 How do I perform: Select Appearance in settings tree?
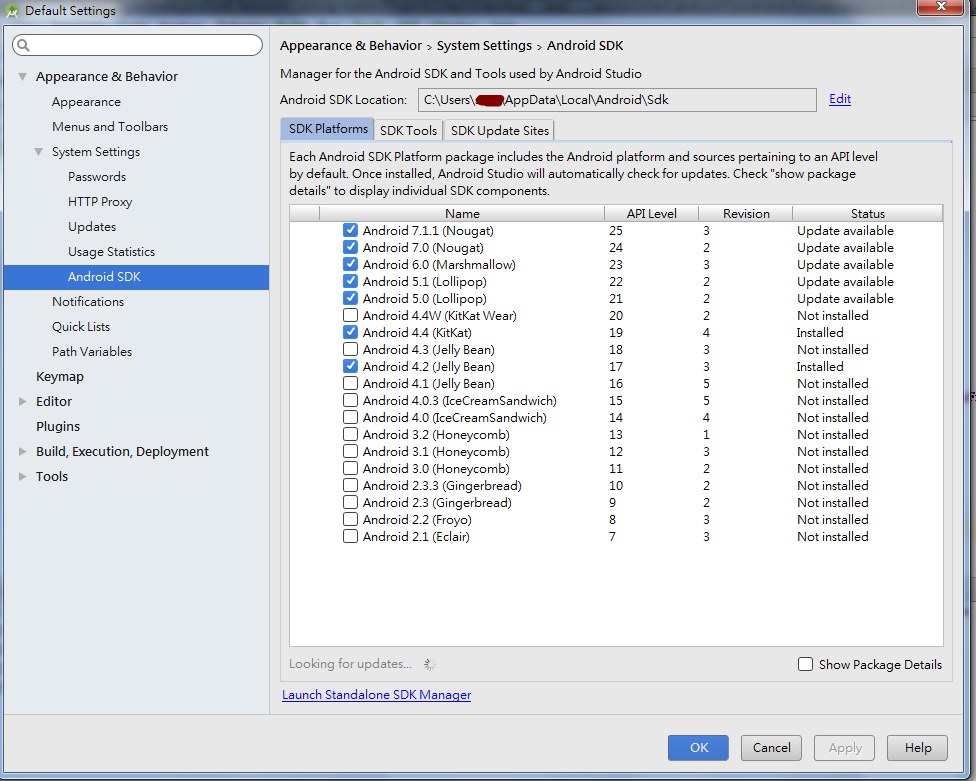click(x=87, y=101)
